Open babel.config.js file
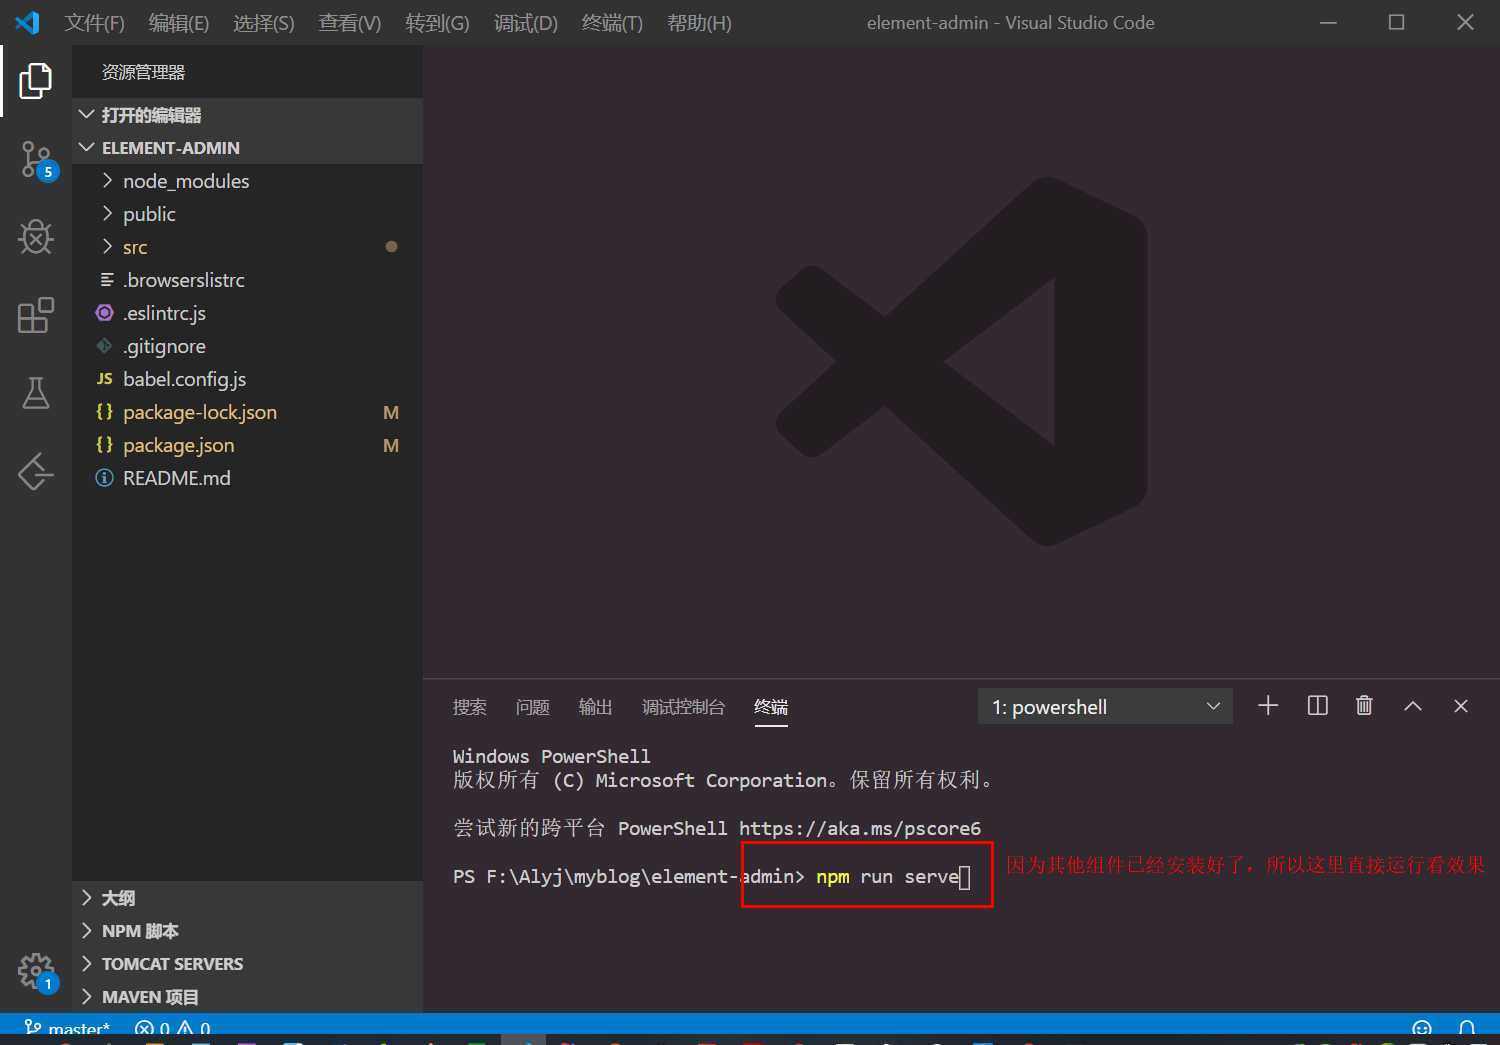1500x1045 pixels. point(247,379)
